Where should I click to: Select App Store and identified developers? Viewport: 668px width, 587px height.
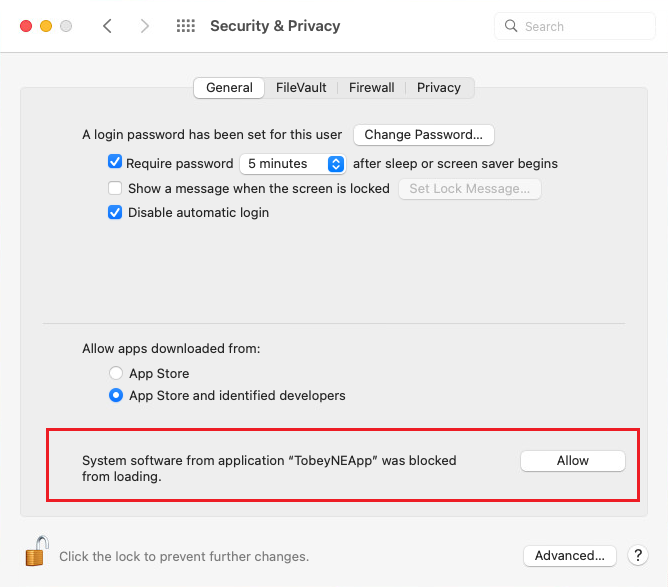(x=116, y=395)
